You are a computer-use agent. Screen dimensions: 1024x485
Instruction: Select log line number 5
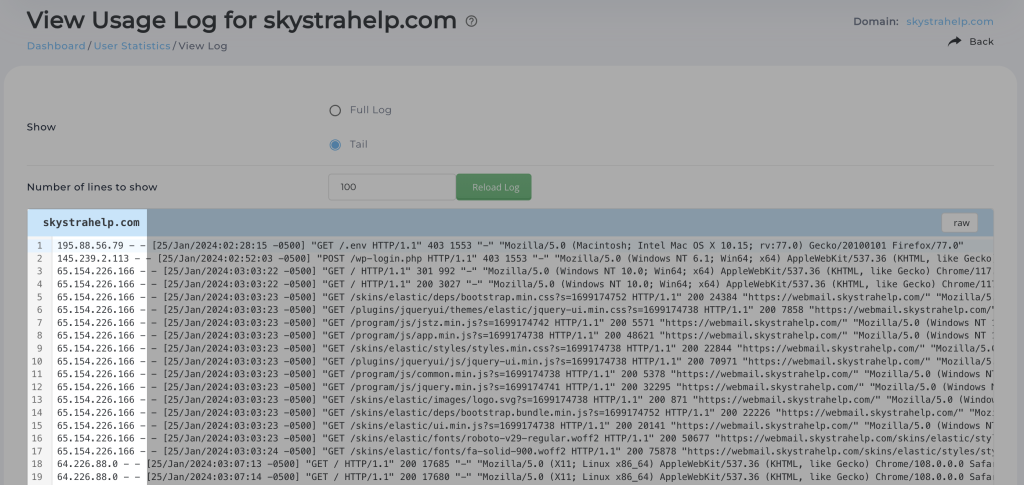tap(40, 297)
